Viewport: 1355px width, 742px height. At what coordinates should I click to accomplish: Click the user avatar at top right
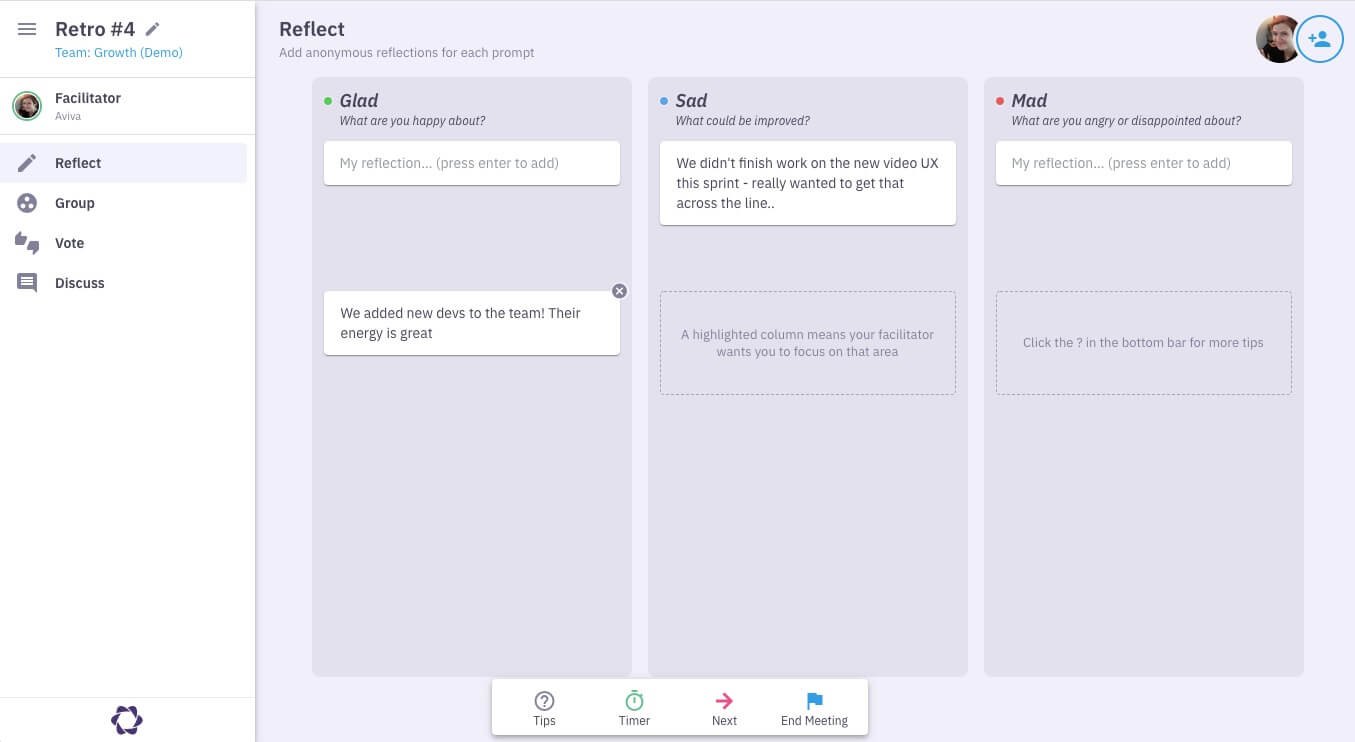(1277, 40)
